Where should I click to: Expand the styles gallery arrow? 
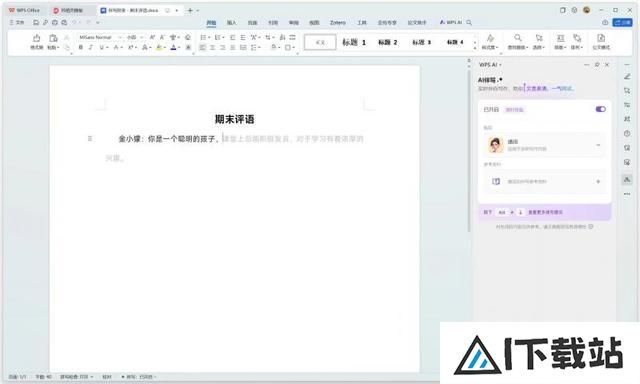(475, 48)
